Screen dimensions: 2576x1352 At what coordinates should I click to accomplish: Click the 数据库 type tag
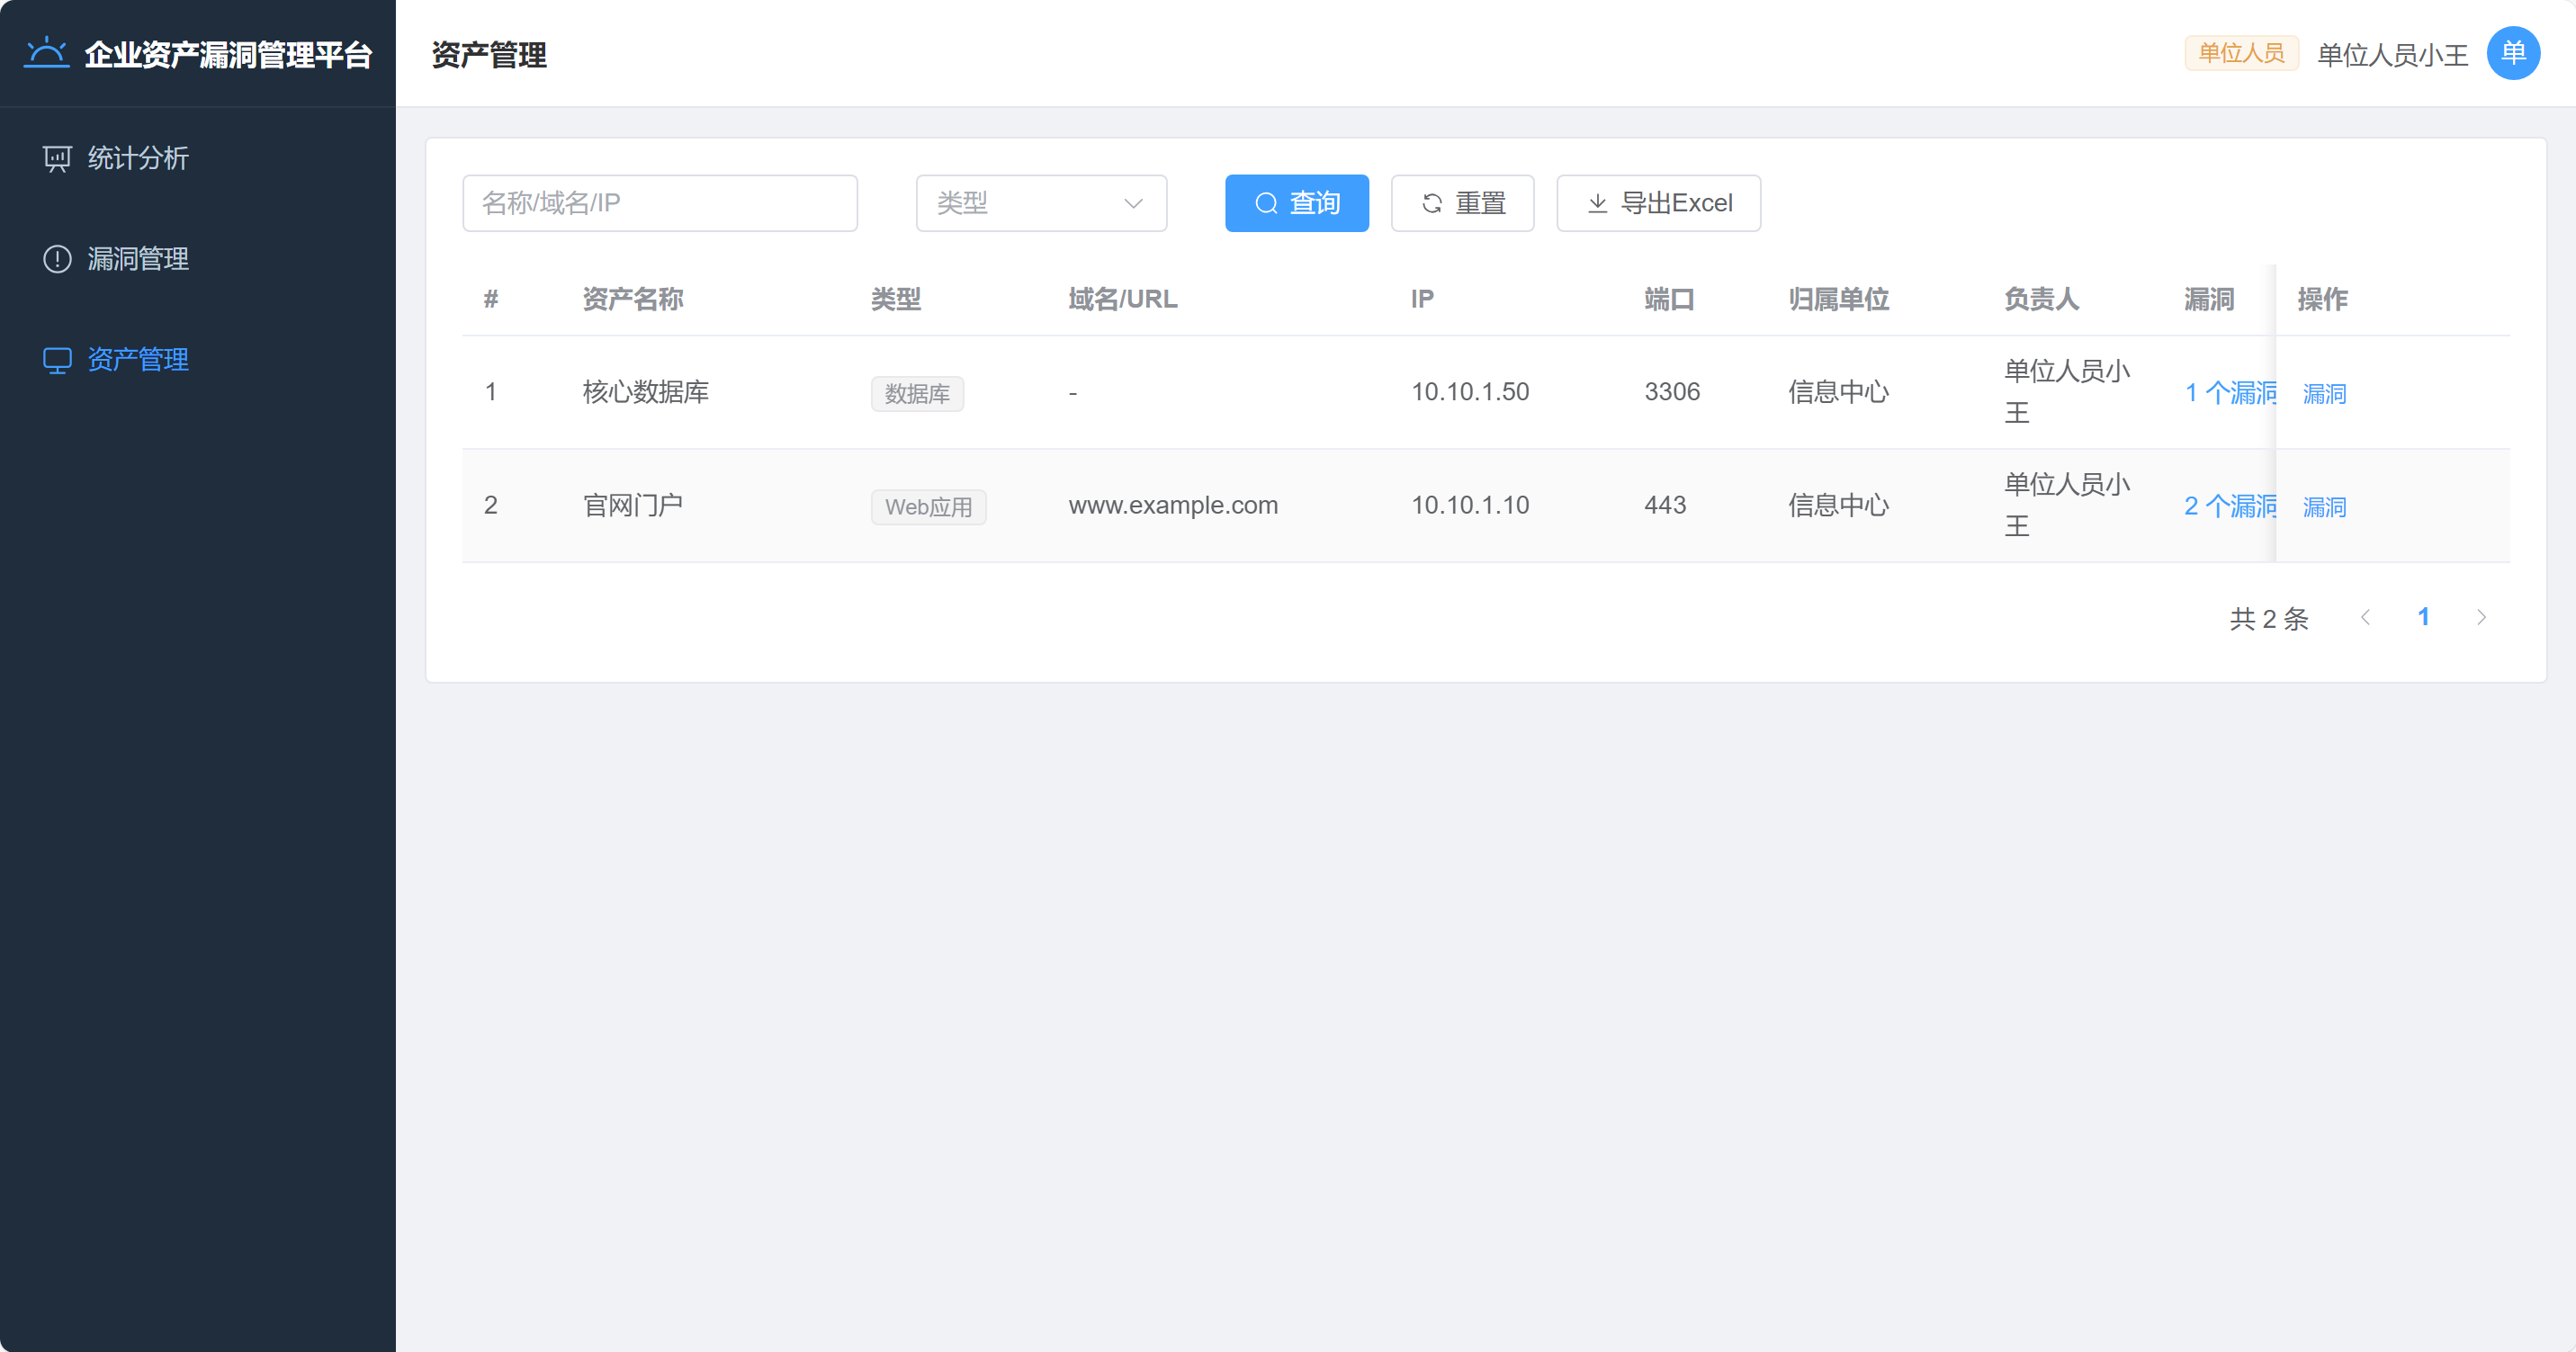tap(917, 393)
